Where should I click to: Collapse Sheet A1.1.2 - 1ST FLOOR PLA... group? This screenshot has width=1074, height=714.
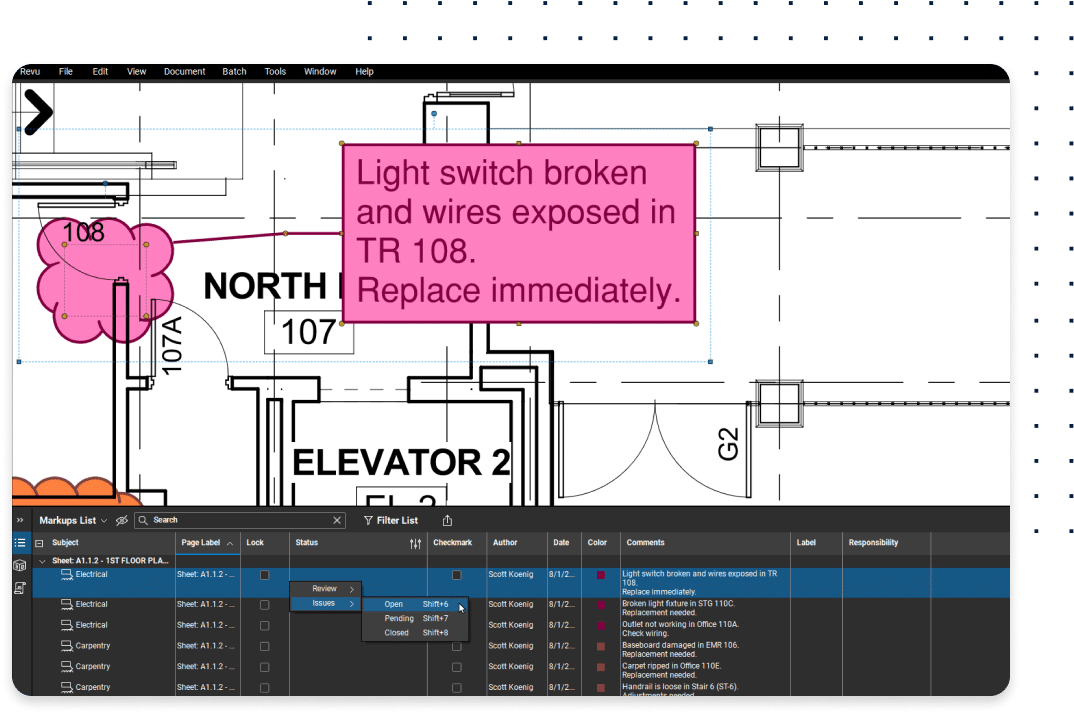click(x=42, y=561)
